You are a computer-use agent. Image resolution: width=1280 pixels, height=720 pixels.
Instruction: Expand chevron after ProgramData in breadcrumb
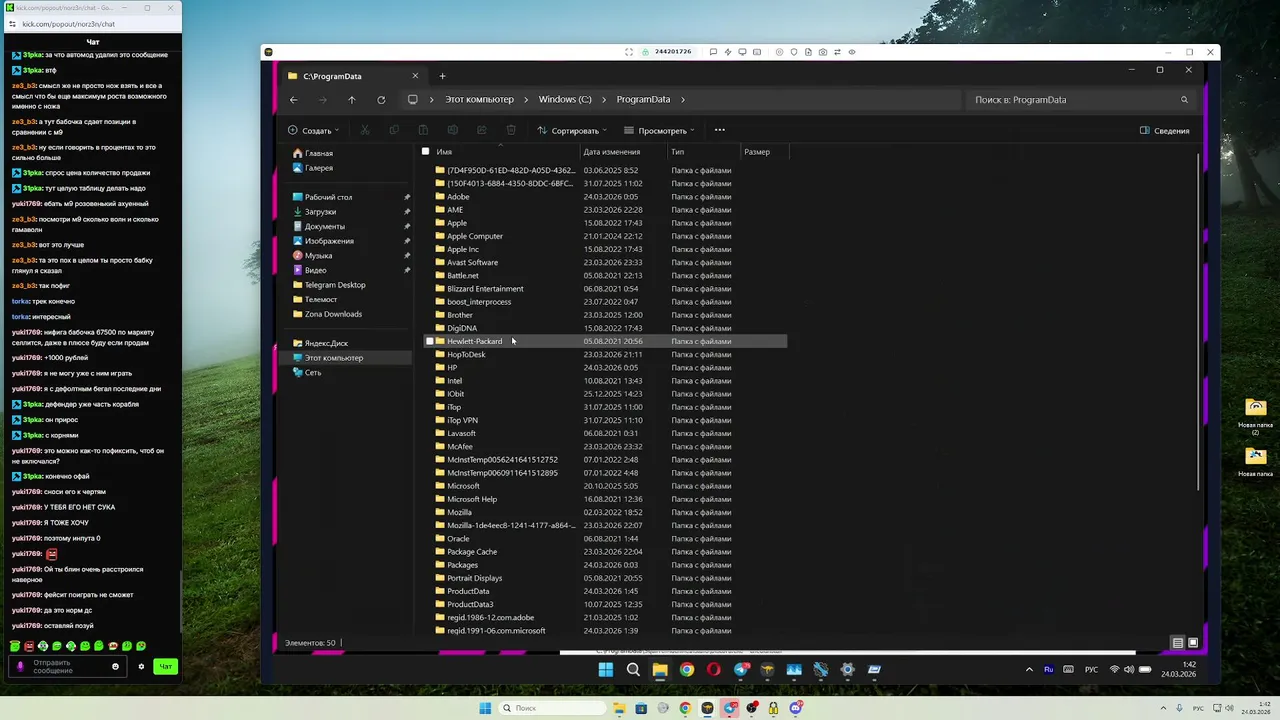coord(683,100)
